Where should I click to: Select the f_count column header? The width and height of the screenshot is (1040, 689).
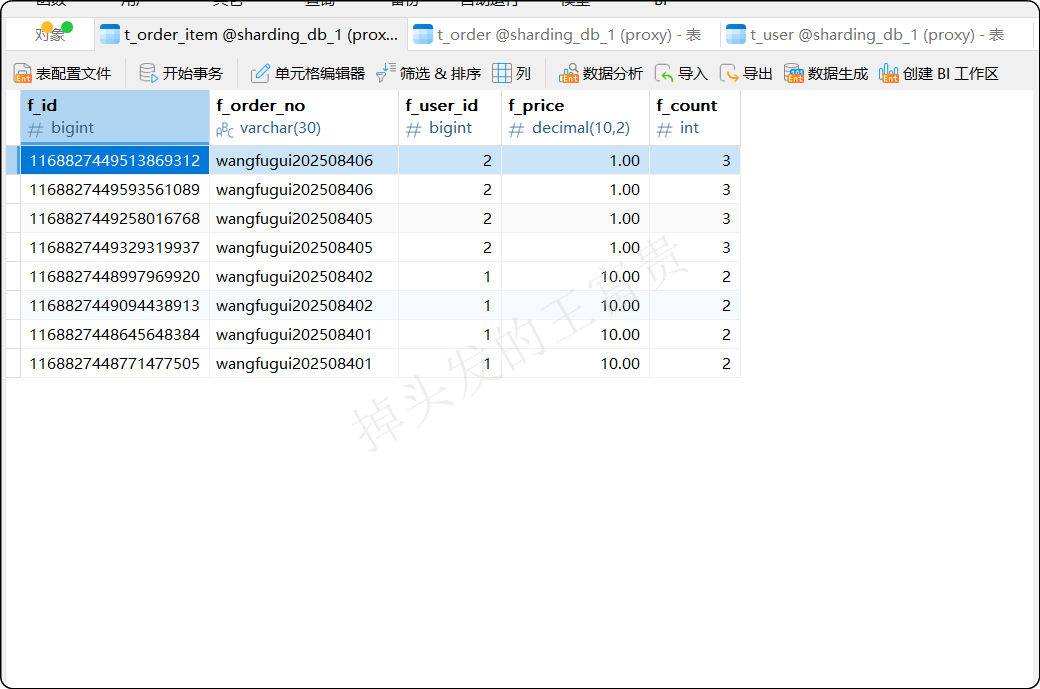tap(694, 117)
